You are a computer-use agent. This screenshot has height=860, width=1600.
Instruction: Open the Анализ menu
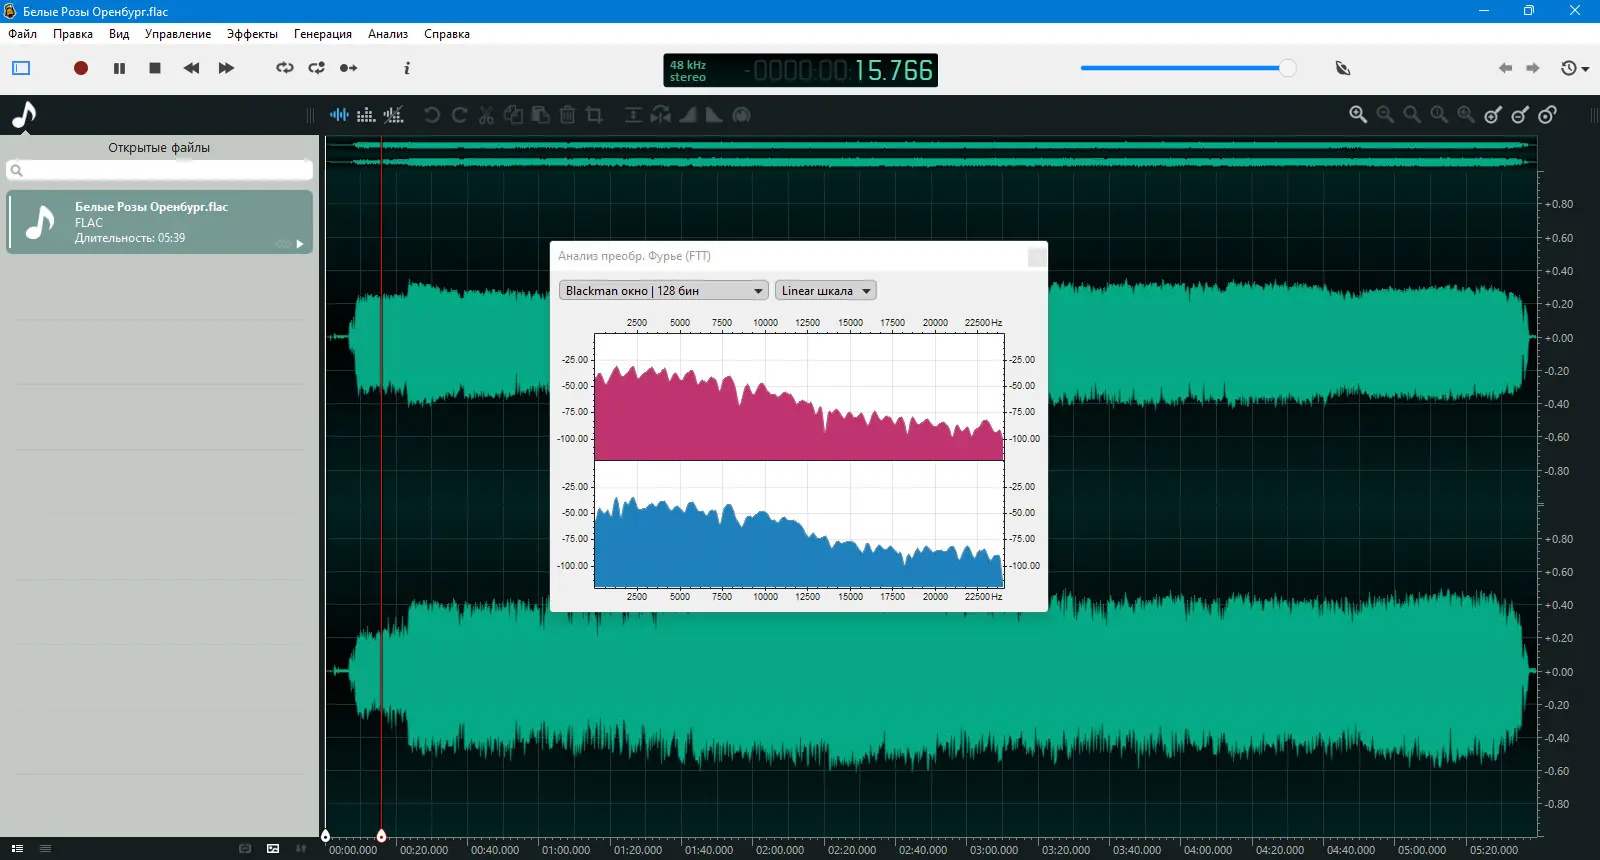(387, 34)
